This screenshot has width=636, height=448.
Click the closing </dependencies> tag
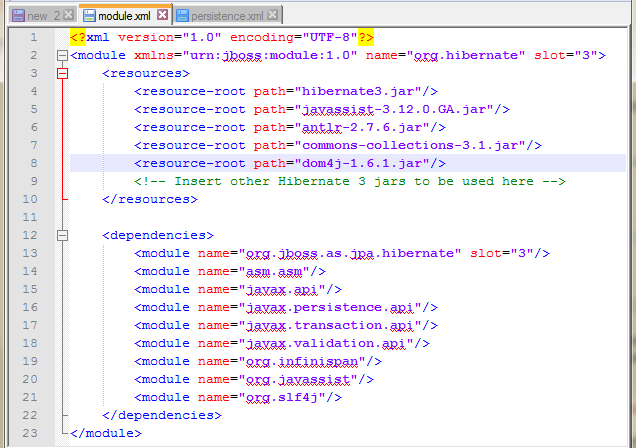coord(162,415)
